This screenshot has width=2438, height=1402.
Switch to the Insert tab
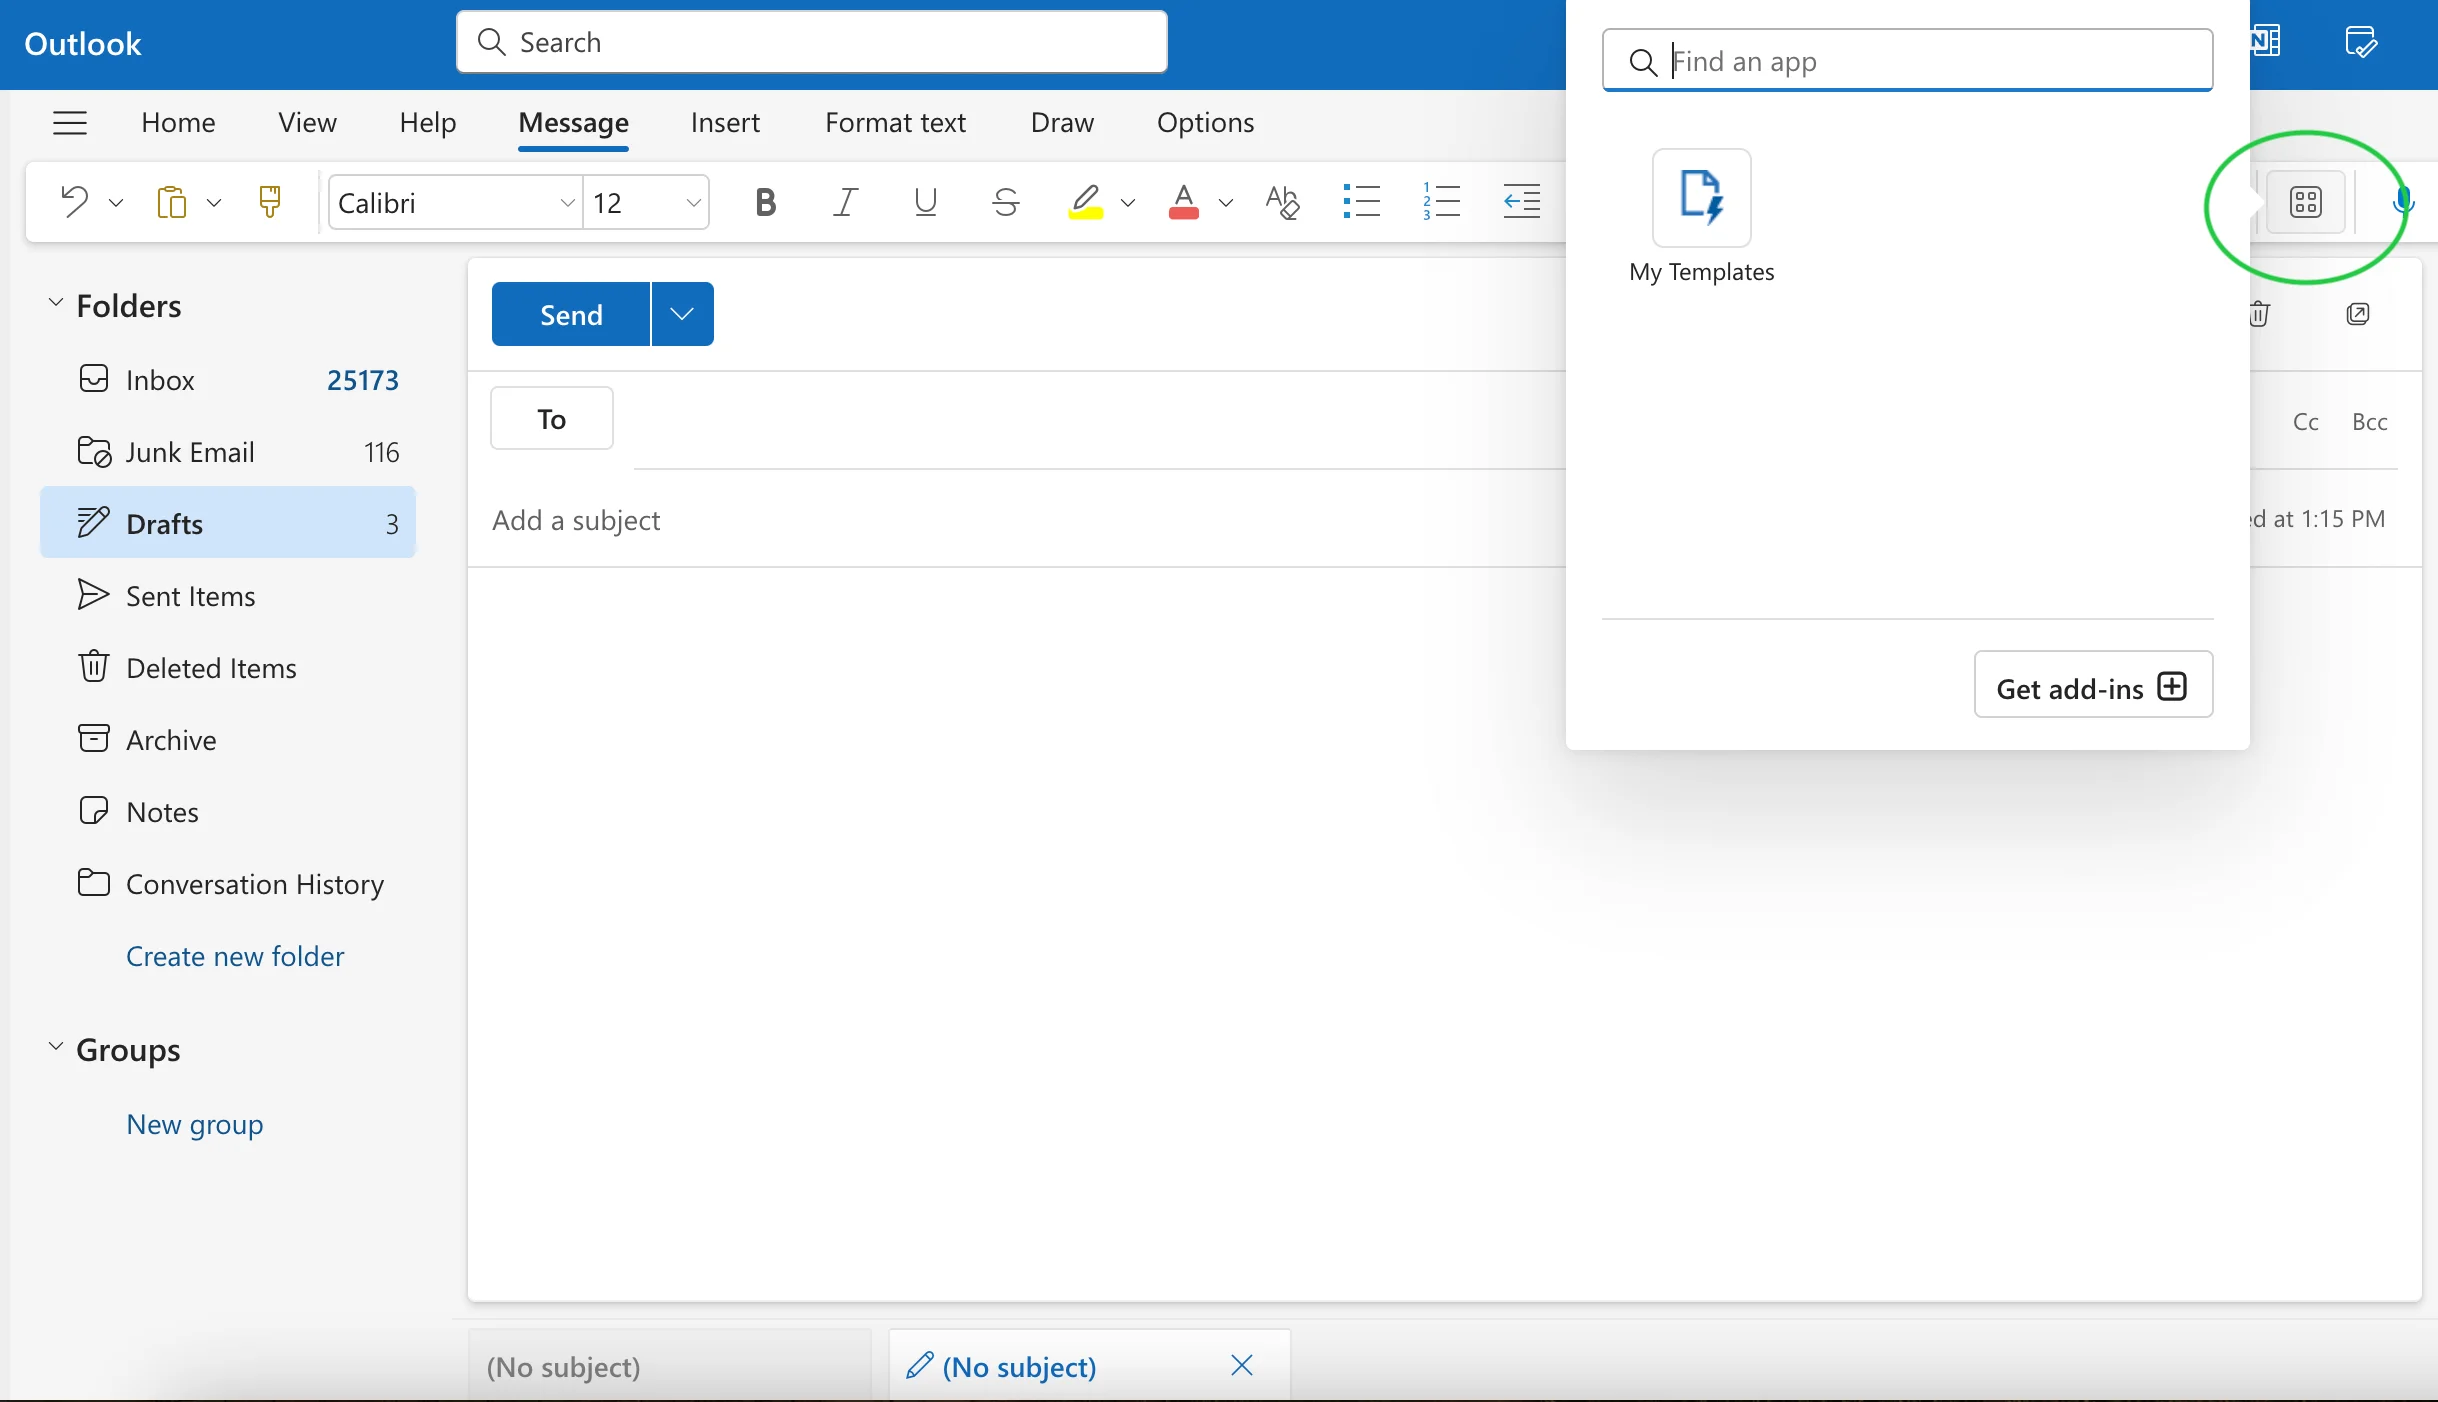coord(725,122)
